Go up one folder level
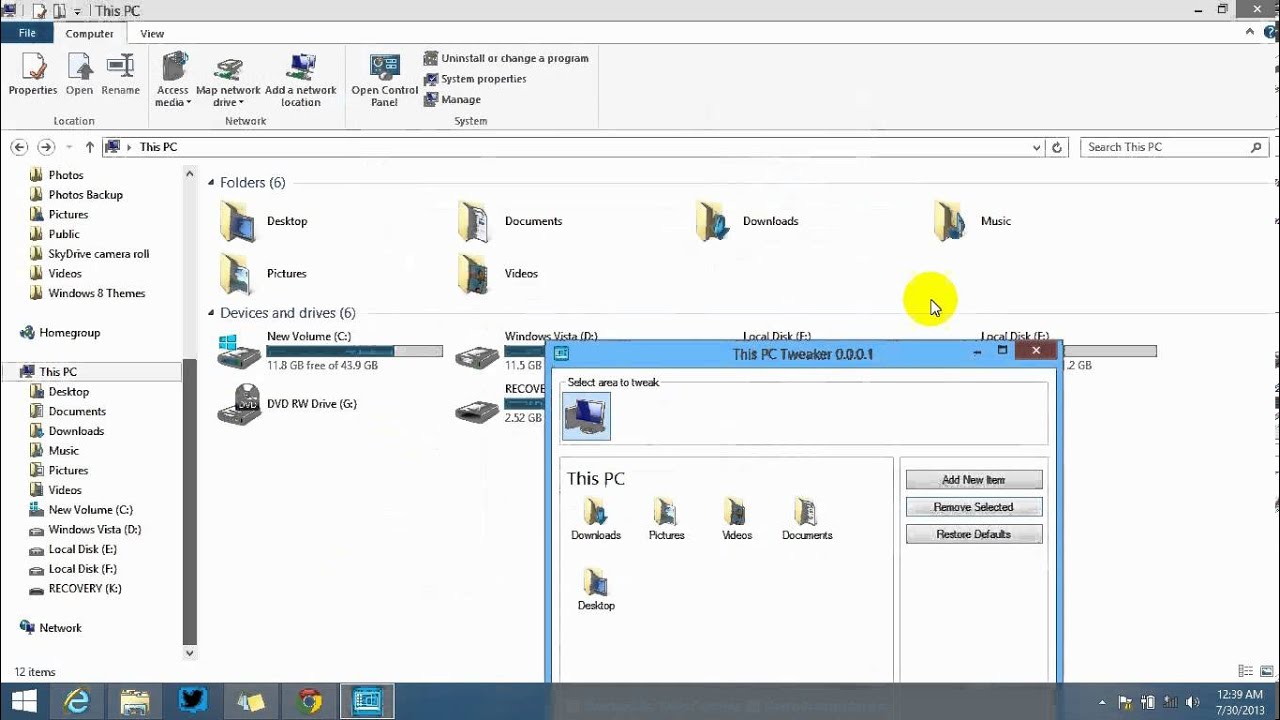Screen dimensions: 1280x720 click(x=89, y=147)
